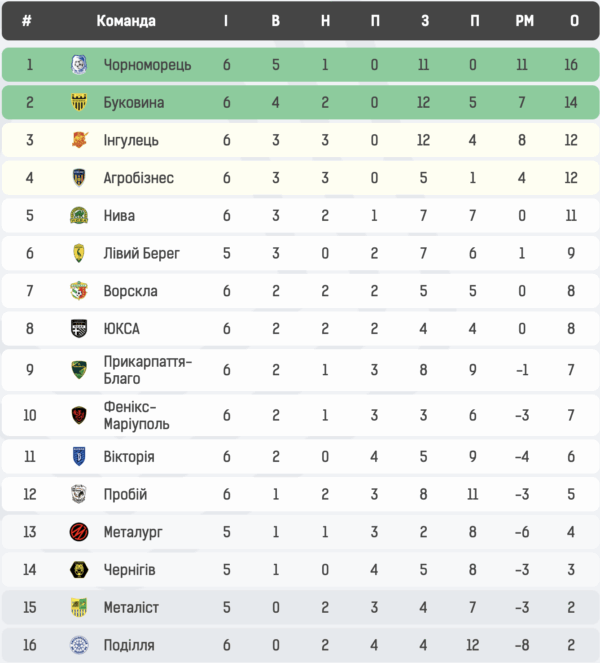Open the Прикарпаття-Благо team link
This screenshot has height=663, width=600.
pos(147,370)
